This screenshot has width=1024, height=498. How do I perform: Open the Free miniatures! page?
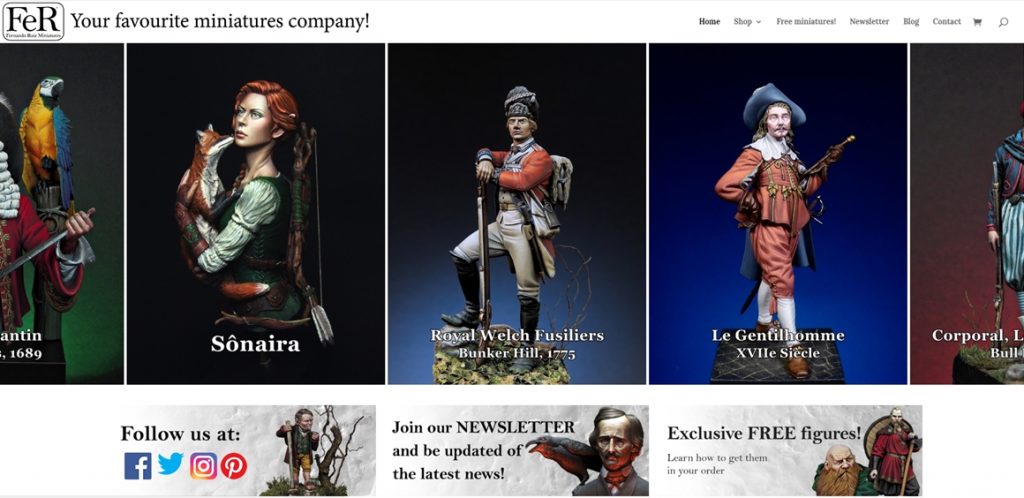pos(806,22)
